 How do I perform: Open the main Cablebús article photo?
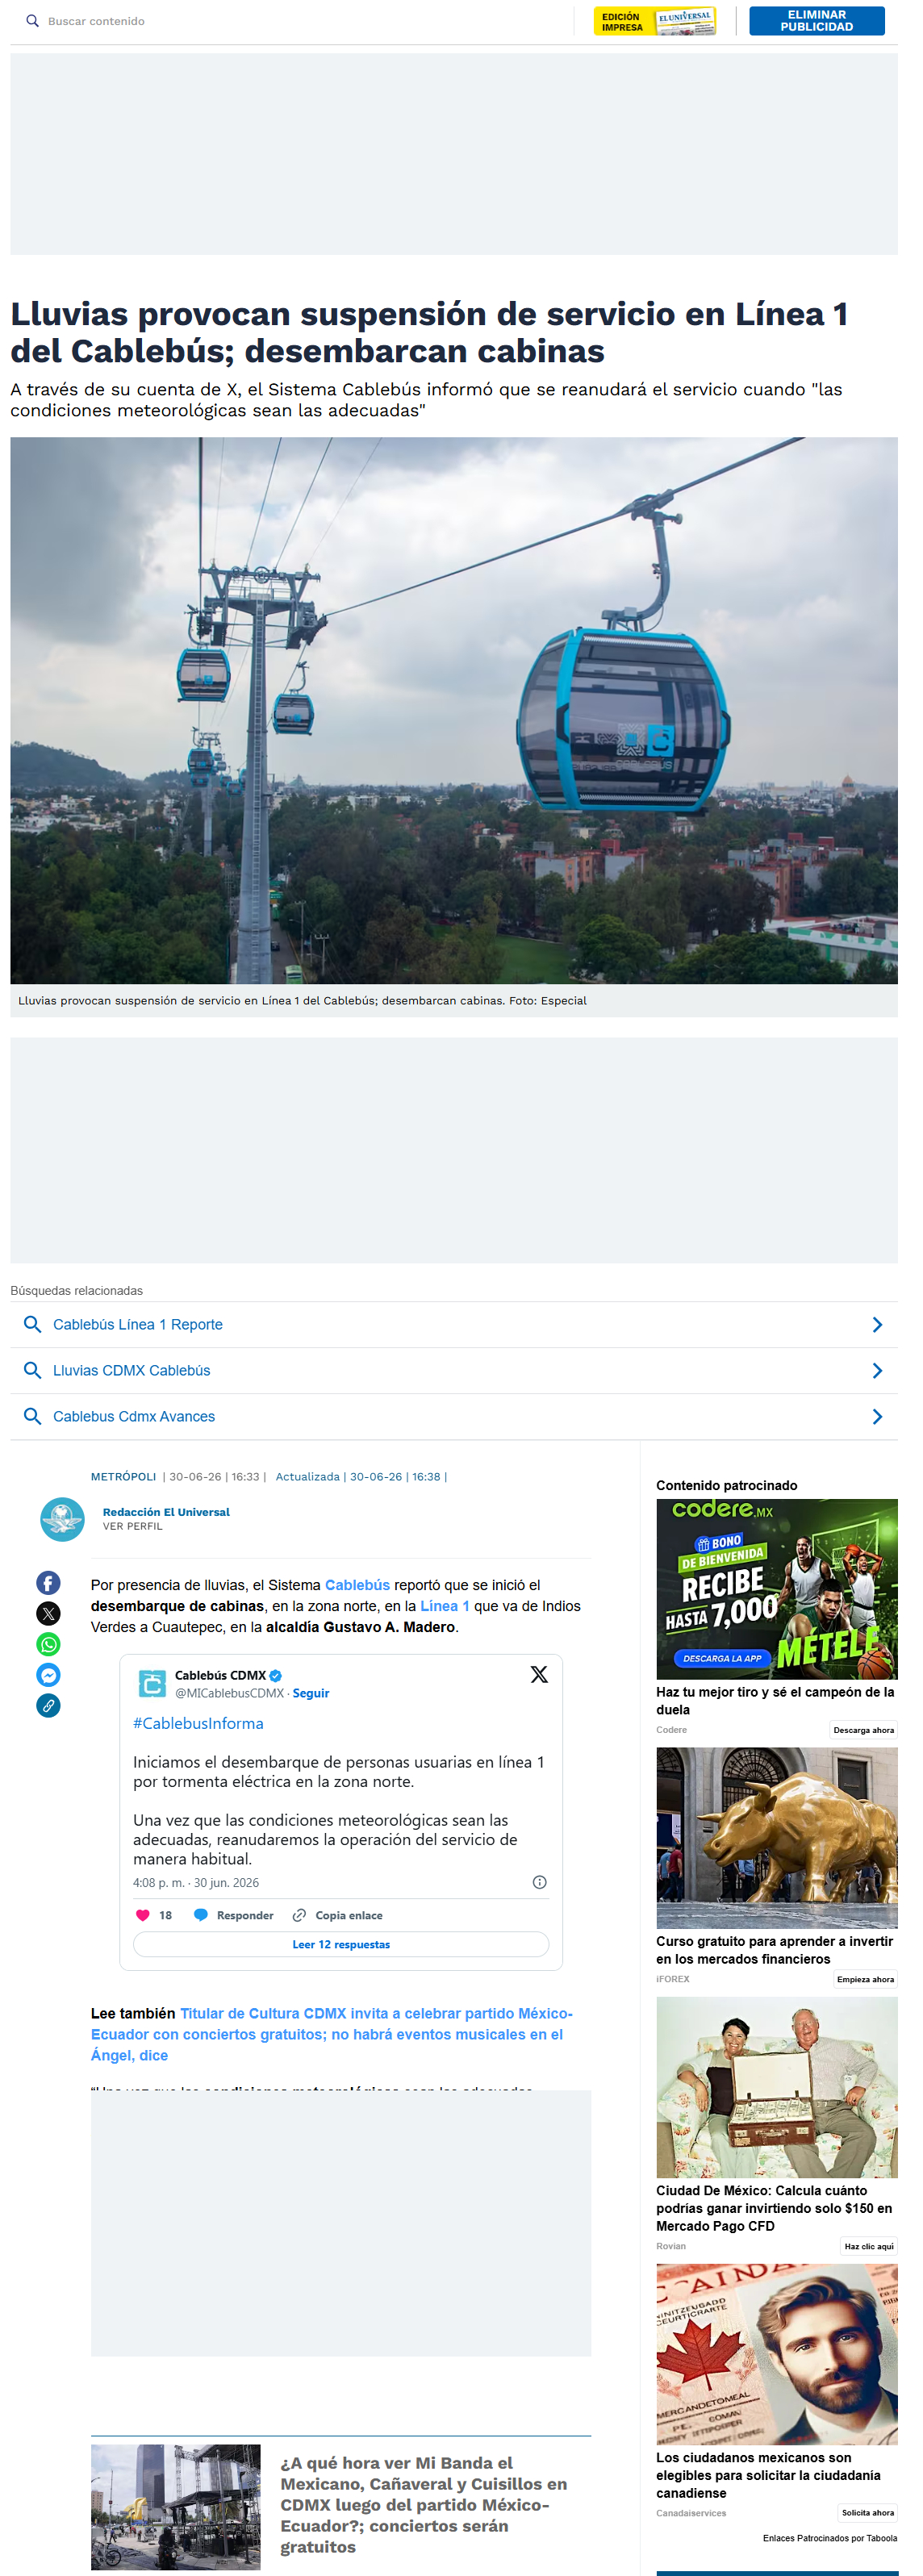454,710
